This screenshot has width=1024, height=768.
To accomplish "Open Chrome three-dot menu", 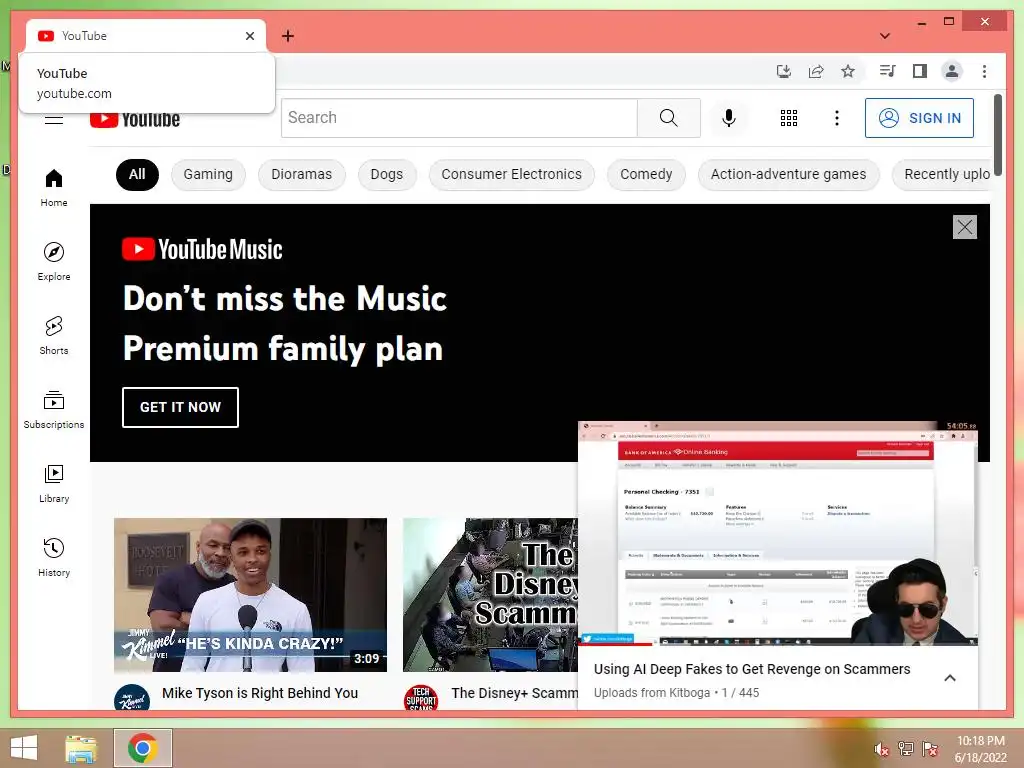I will click(984, 71).
